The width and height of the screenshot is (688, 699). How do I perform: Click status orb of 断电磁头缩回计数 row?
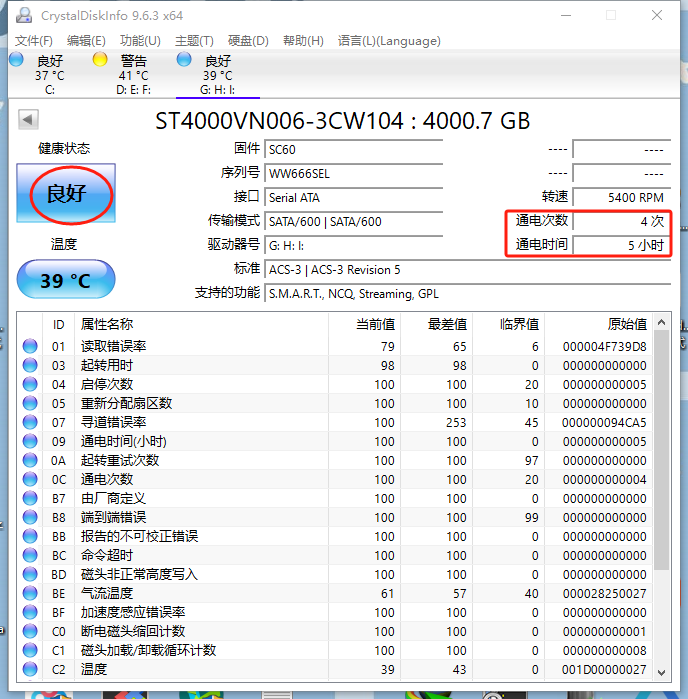[x=30, y=631]
